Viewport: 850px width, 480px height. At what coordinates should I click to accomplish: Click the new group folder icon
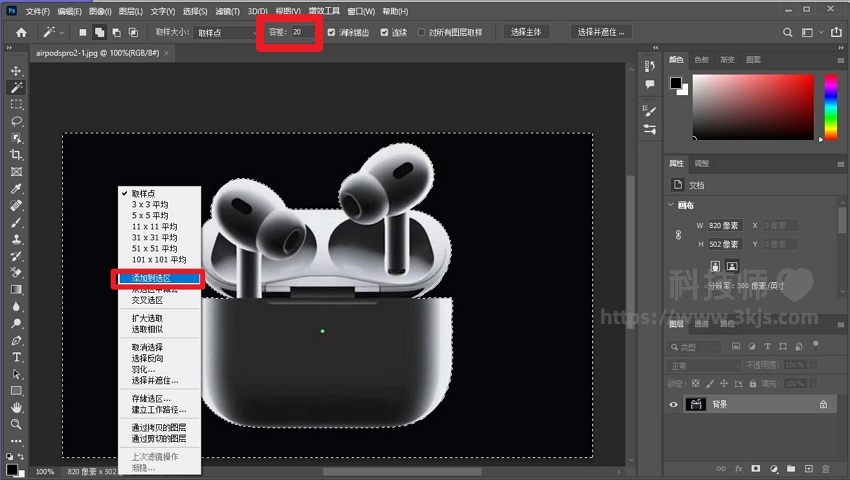(791, 469)
